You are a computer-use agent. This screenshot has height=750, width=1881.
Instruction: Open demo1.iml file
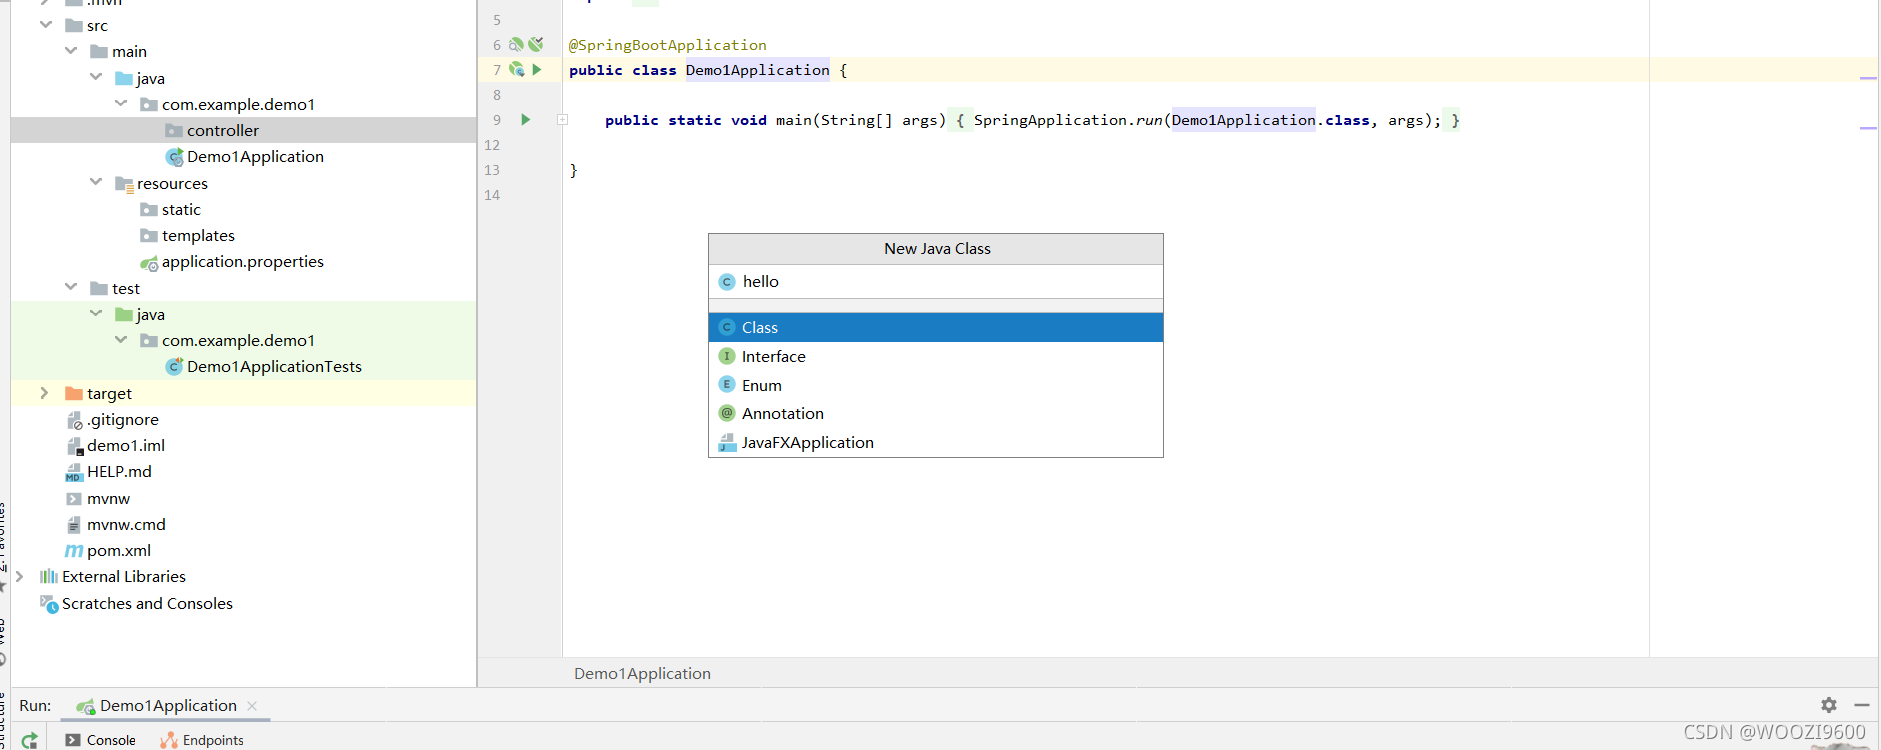tap(125, 445)
